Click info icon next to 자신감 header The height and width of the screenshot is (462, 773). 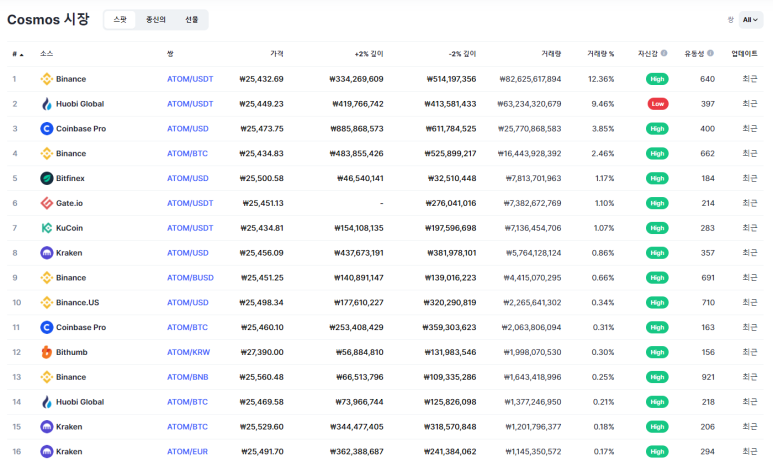click(x=664, y=53)
